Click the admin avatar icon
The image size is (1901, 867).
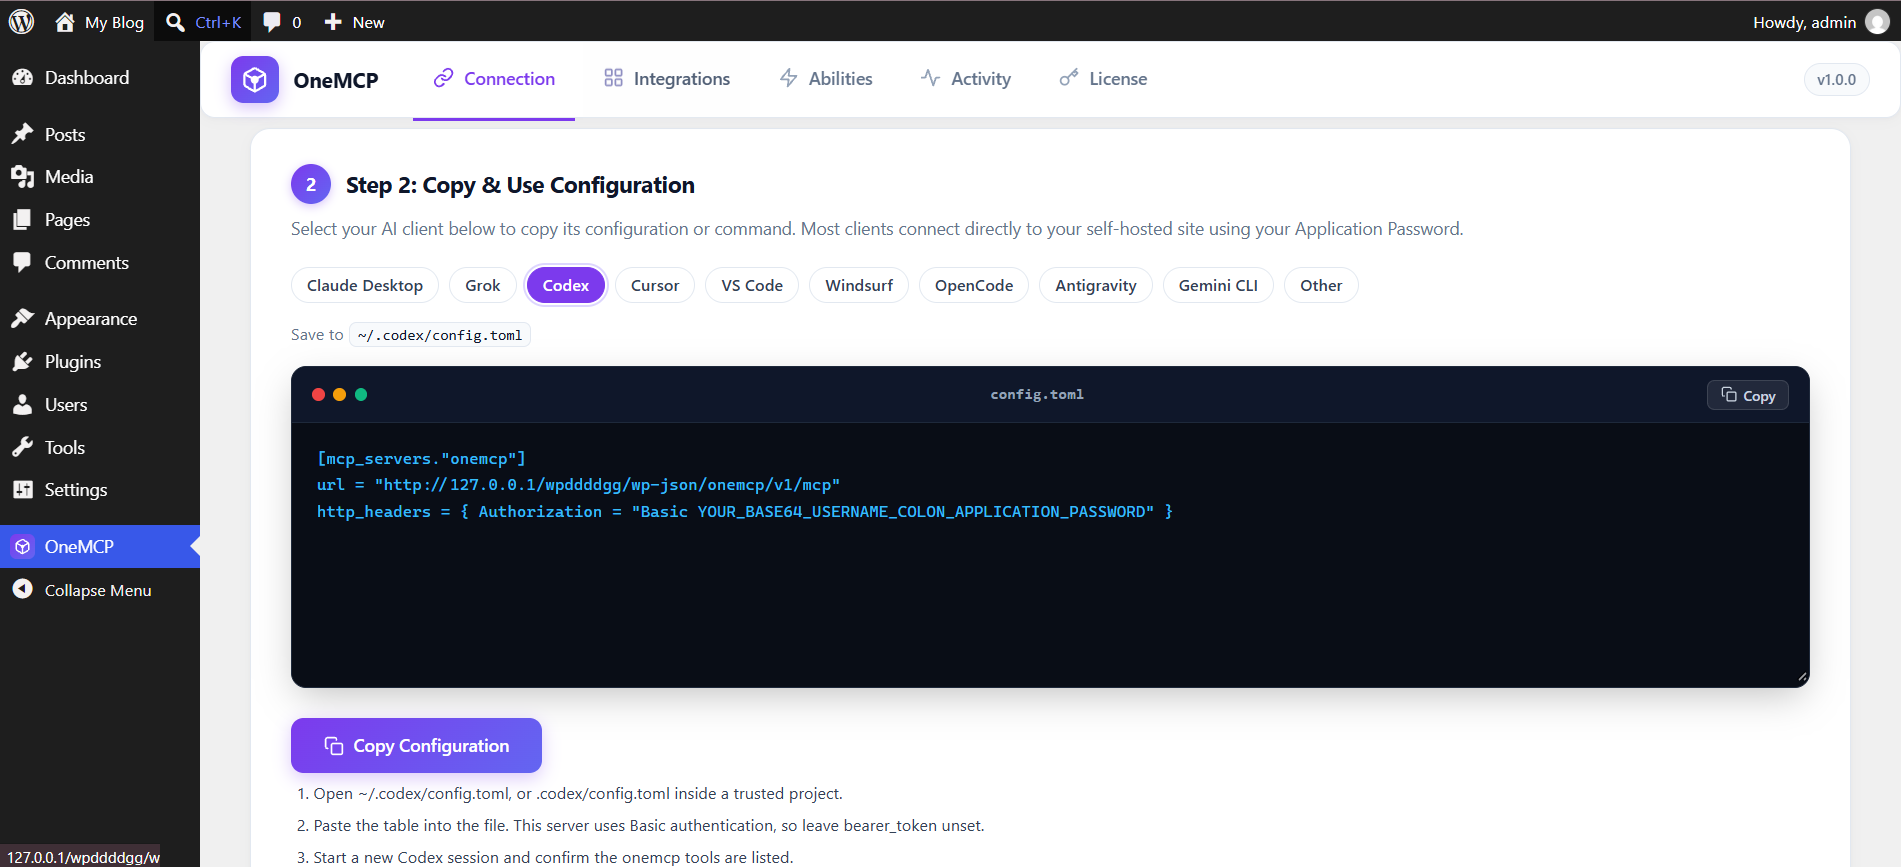1877,22
